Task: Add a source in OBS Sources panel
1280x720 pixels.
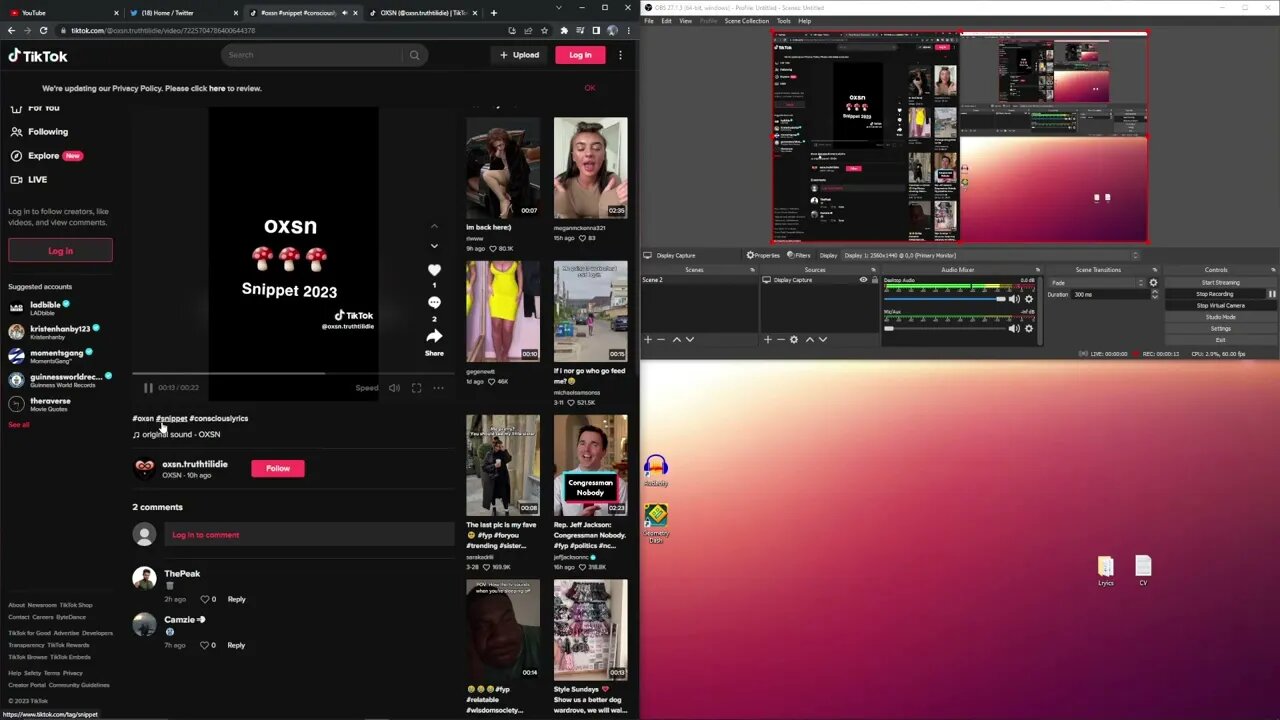Action: (767, 340)
